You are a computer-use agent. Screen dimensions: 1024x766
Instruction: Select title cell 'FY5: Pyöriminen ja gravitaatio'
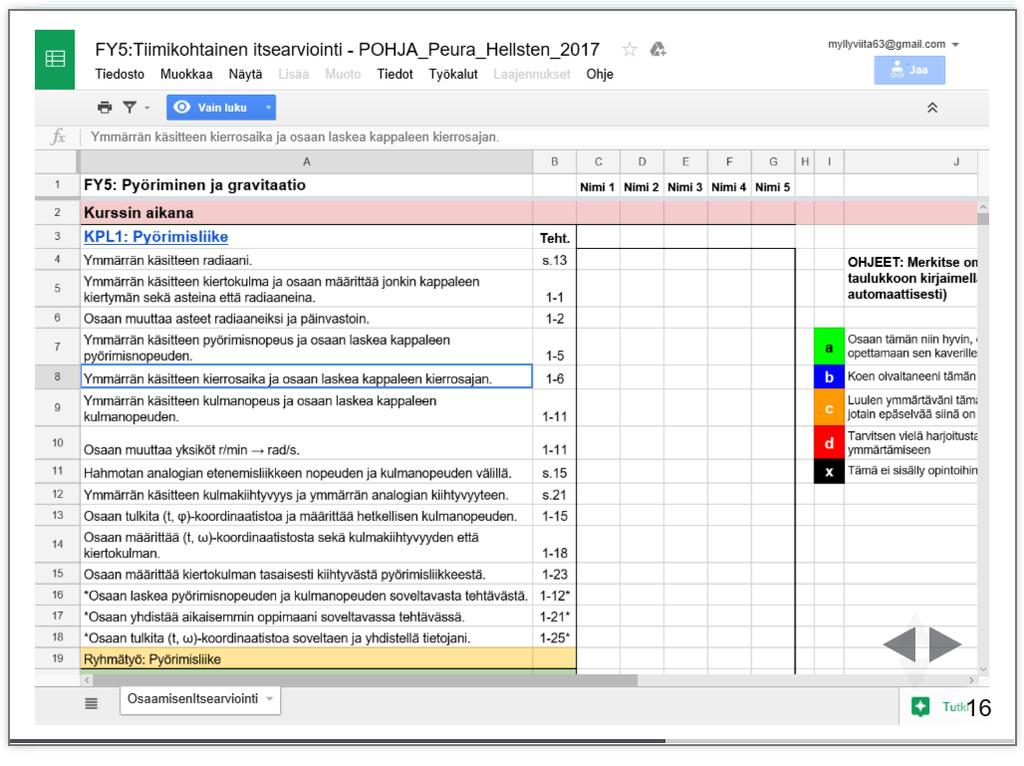pyautogui.click(x=306, y=185)
